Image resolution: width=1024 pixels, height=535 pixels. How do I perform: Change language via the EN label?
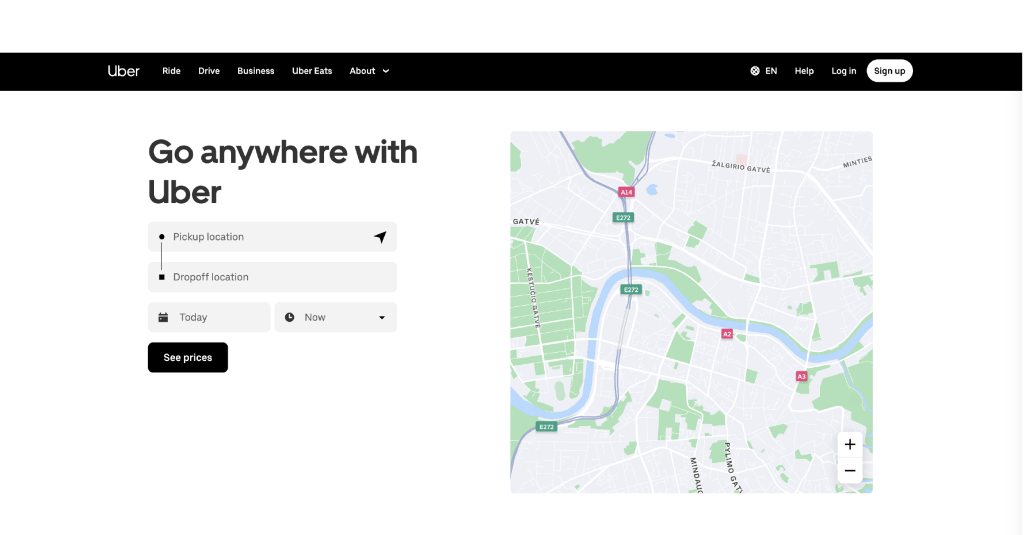coord(771,71)
